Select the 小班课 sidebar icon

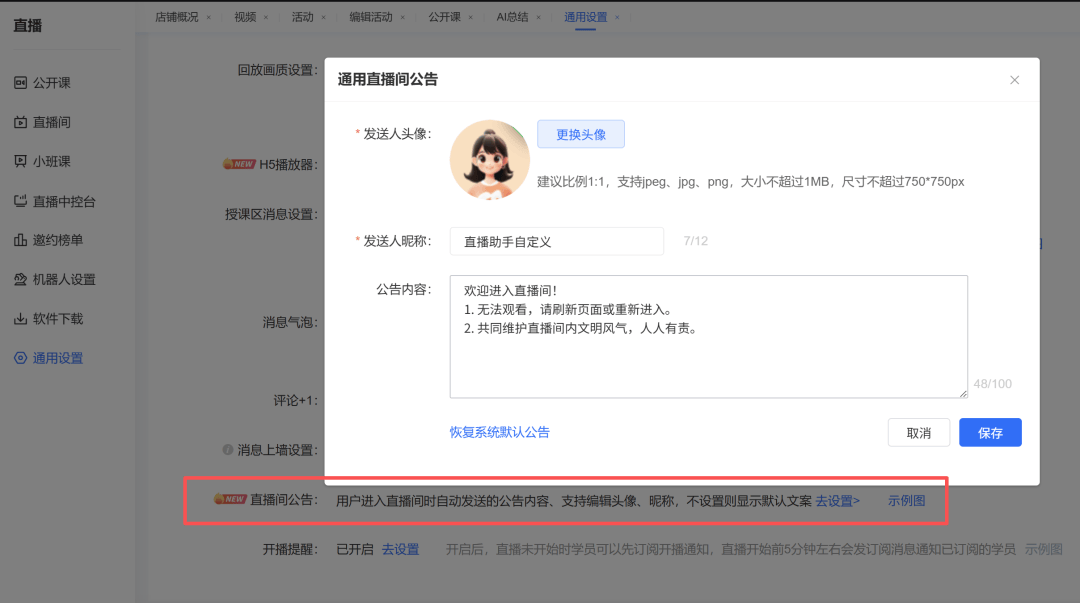pyautogui.click(x=20, y=162)
